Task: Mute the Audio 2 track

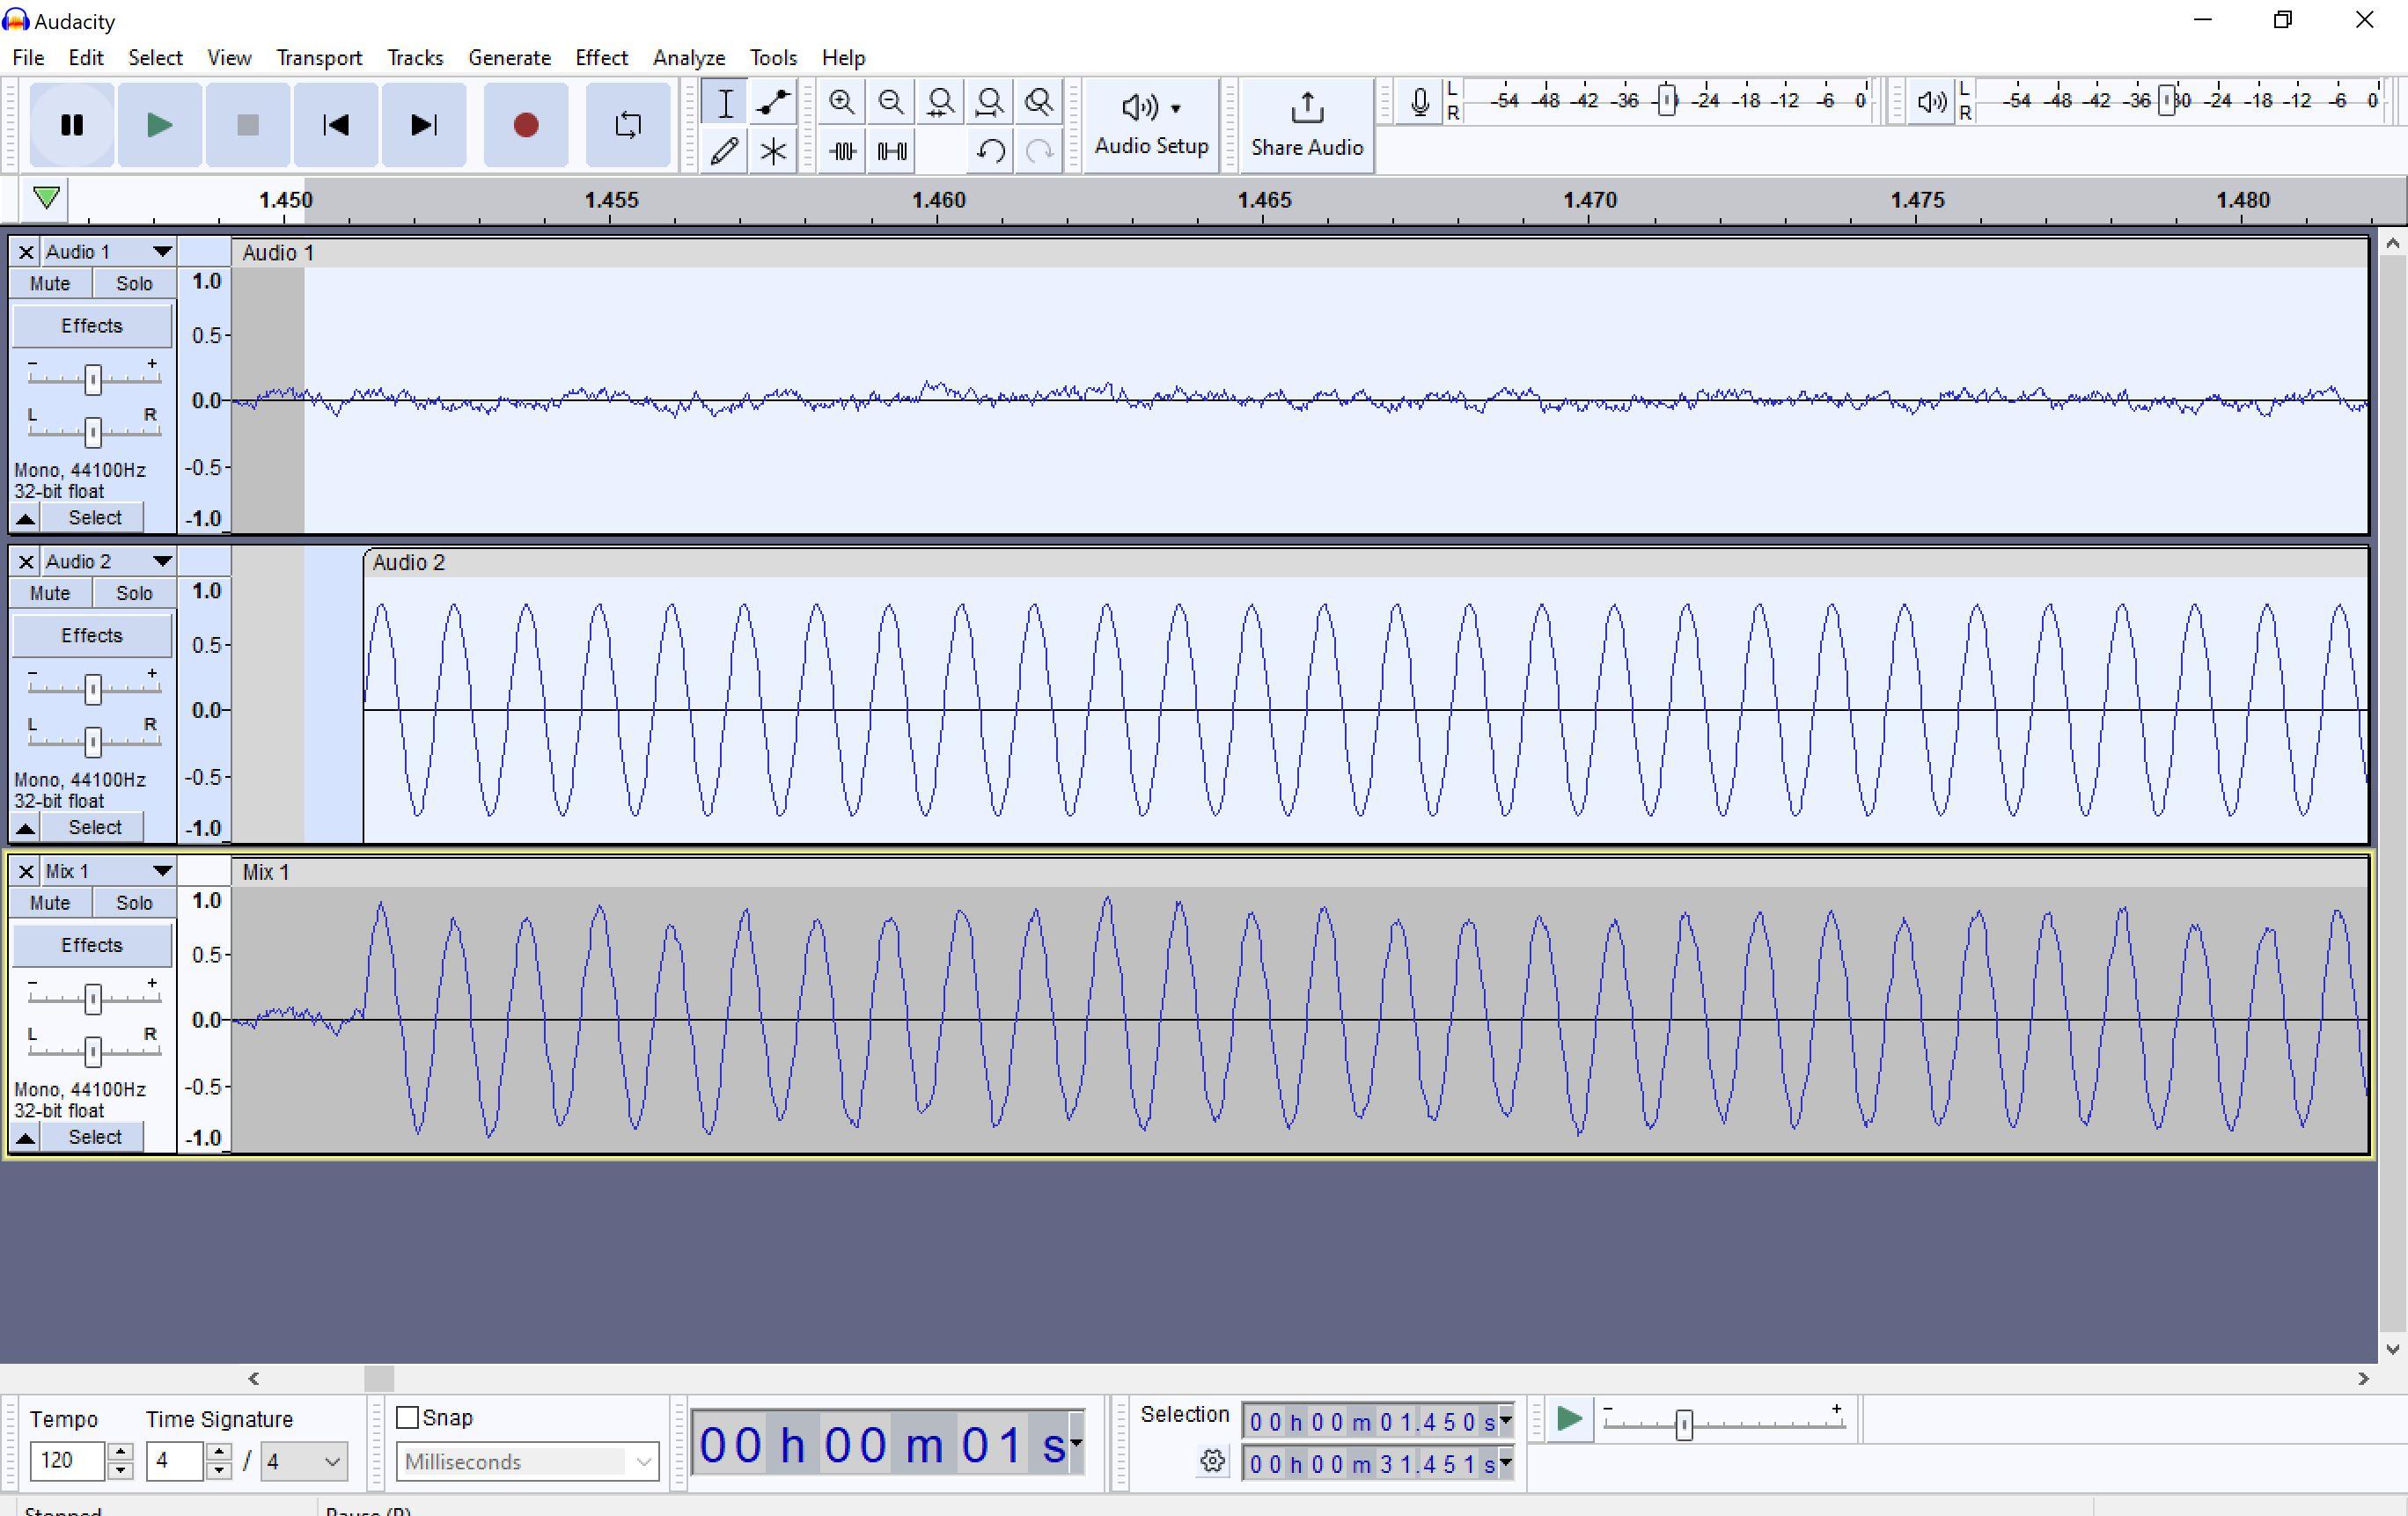Action: point(50,594)
